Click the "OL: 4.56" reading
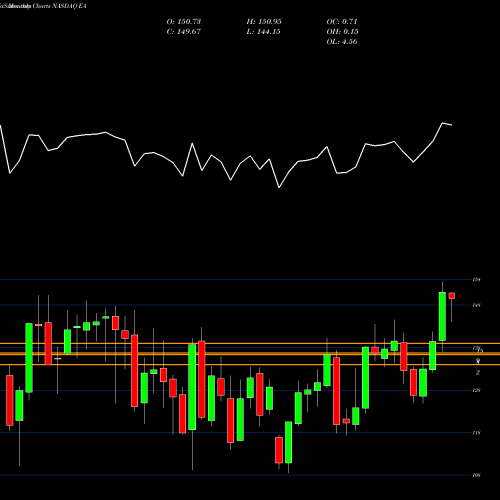500x500 pixels. [342, 42]
